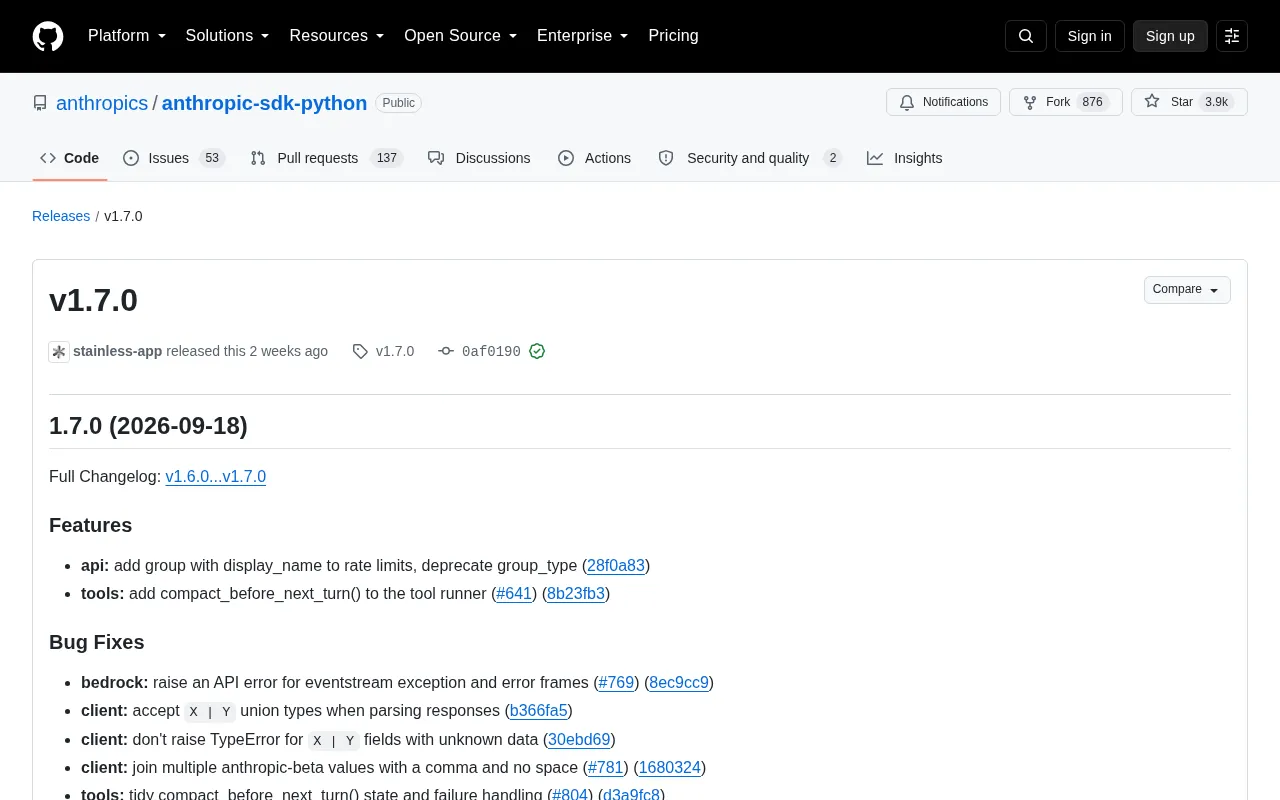
Task: Open the Insights tab
Action: pyautogui.click(x=905, y=158)
